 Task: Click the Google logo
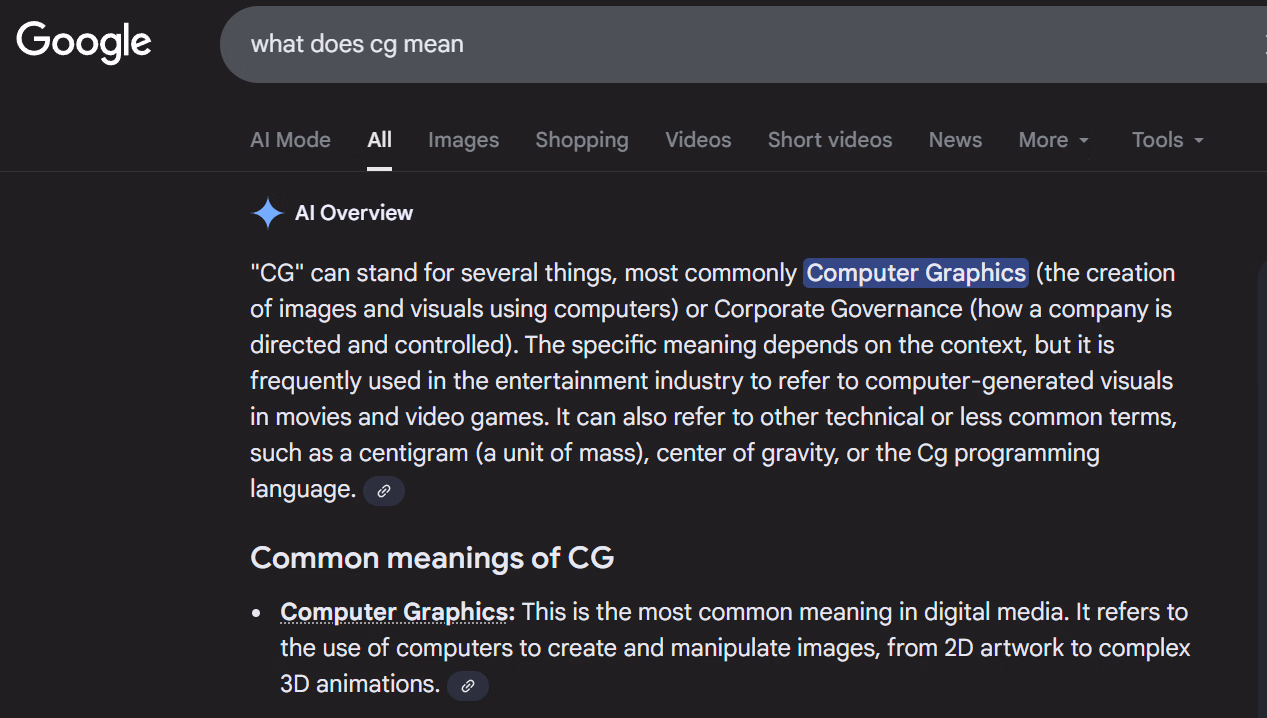tap(84, 43)
